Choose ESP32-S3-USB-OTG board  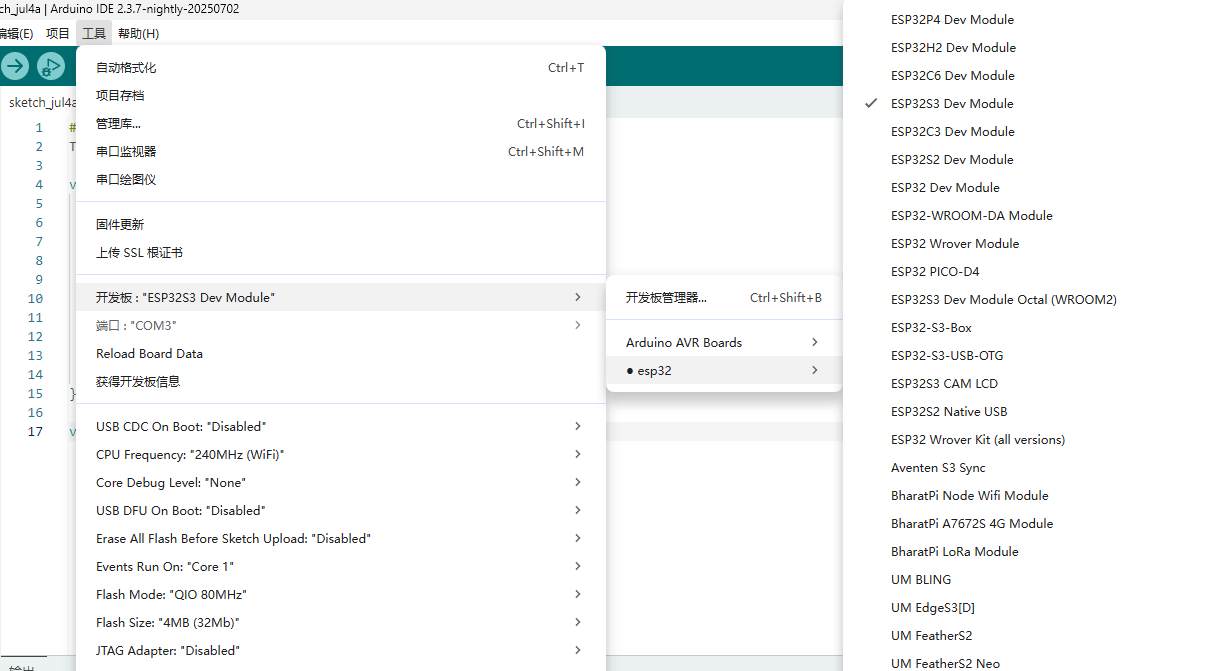click(x=1035, y=356)
